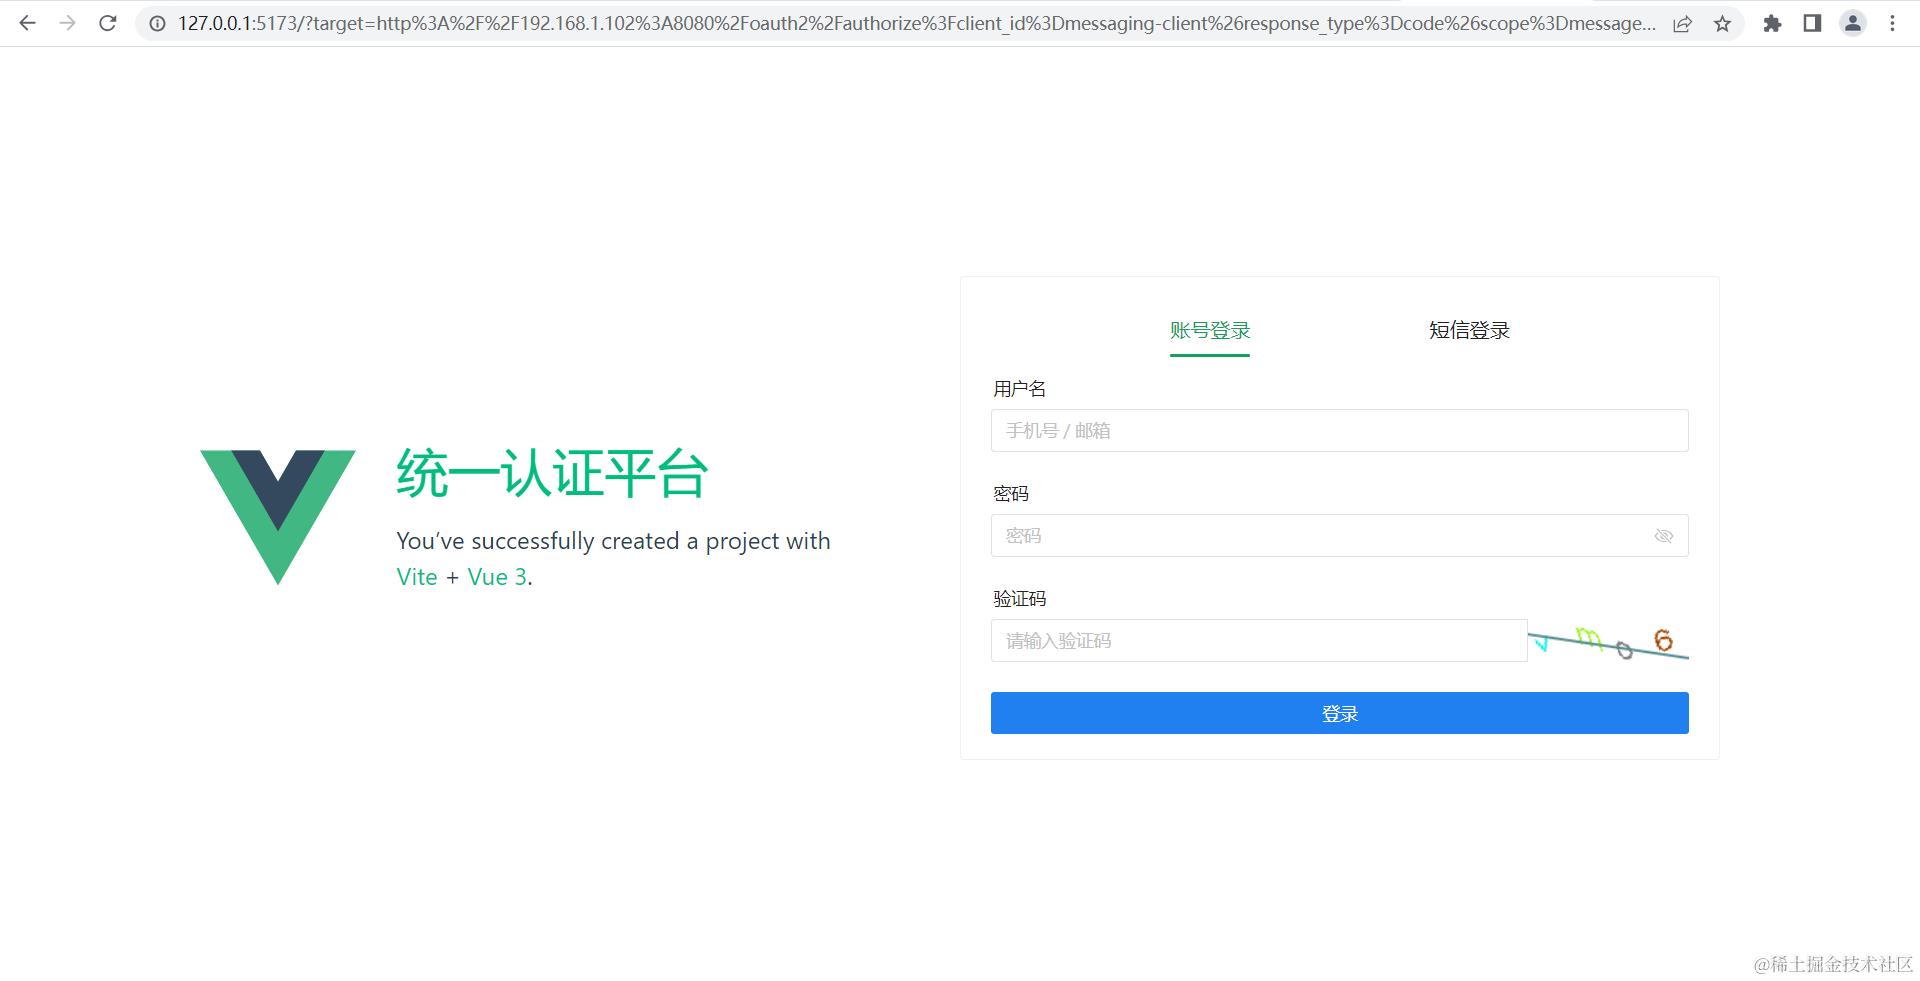Click the back navigation arrow

27,23
